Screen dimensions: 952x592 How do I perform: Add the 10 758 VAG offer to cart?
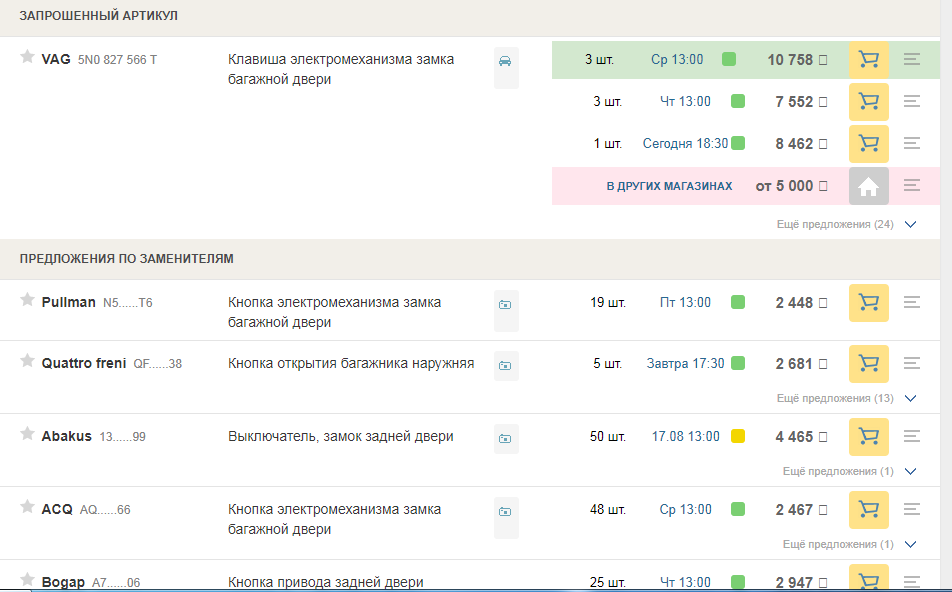point(868,60)
